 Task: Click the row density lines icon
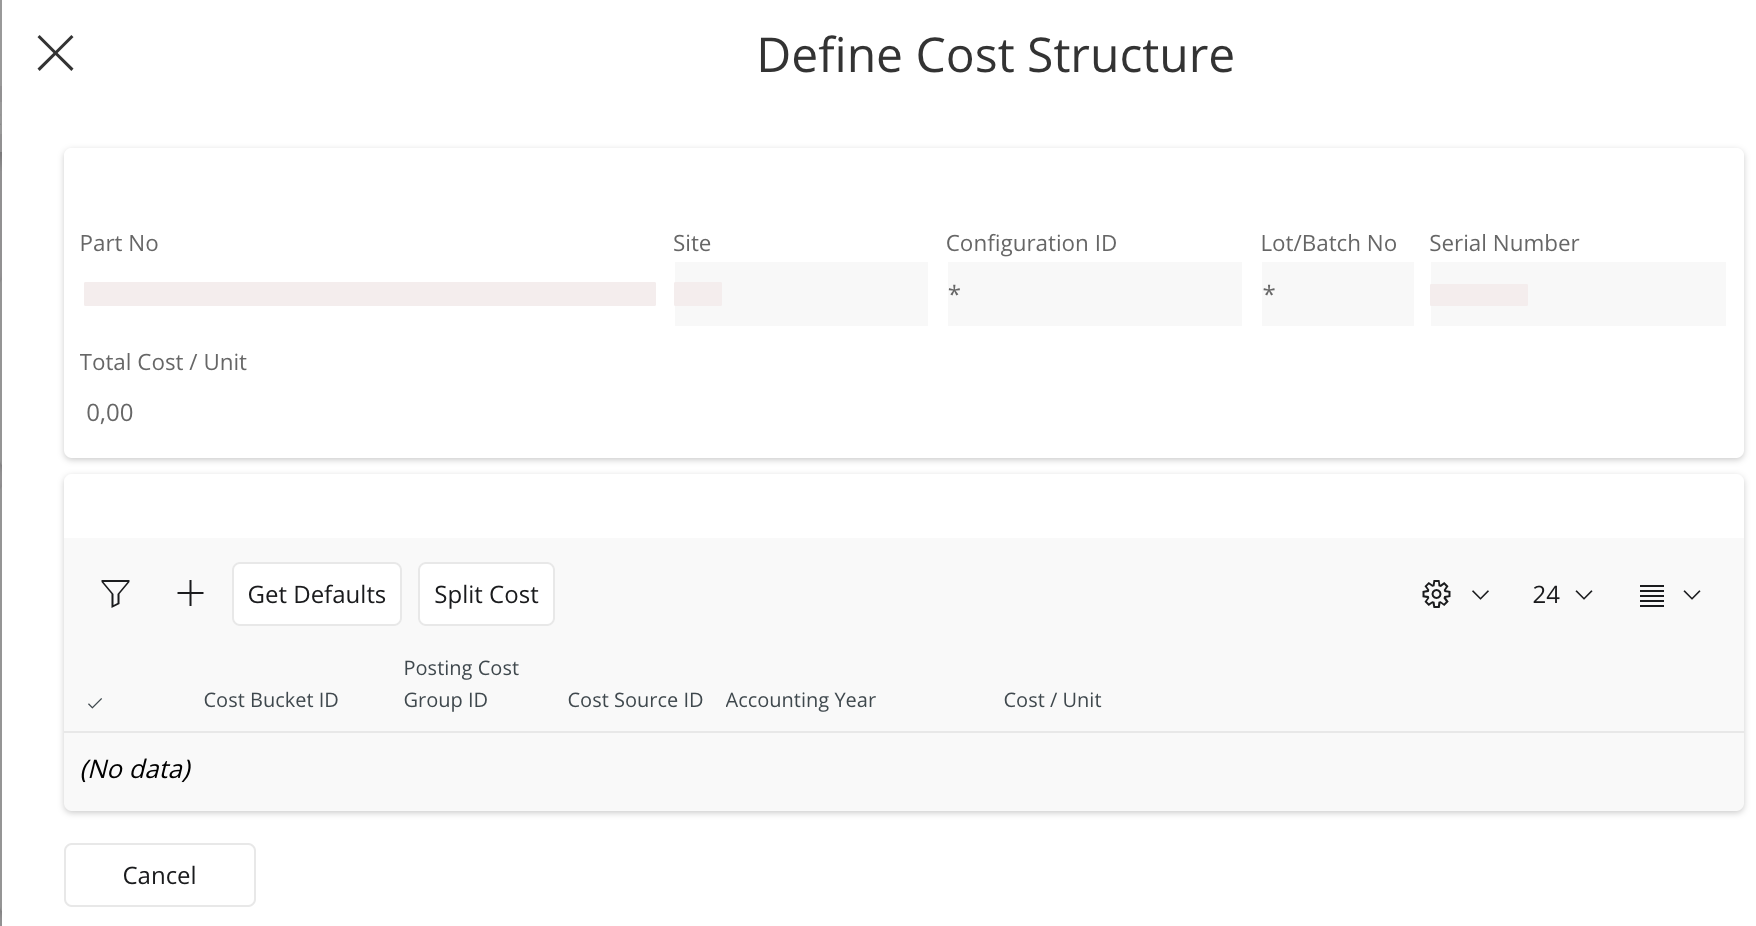[x=1651, y=595]
